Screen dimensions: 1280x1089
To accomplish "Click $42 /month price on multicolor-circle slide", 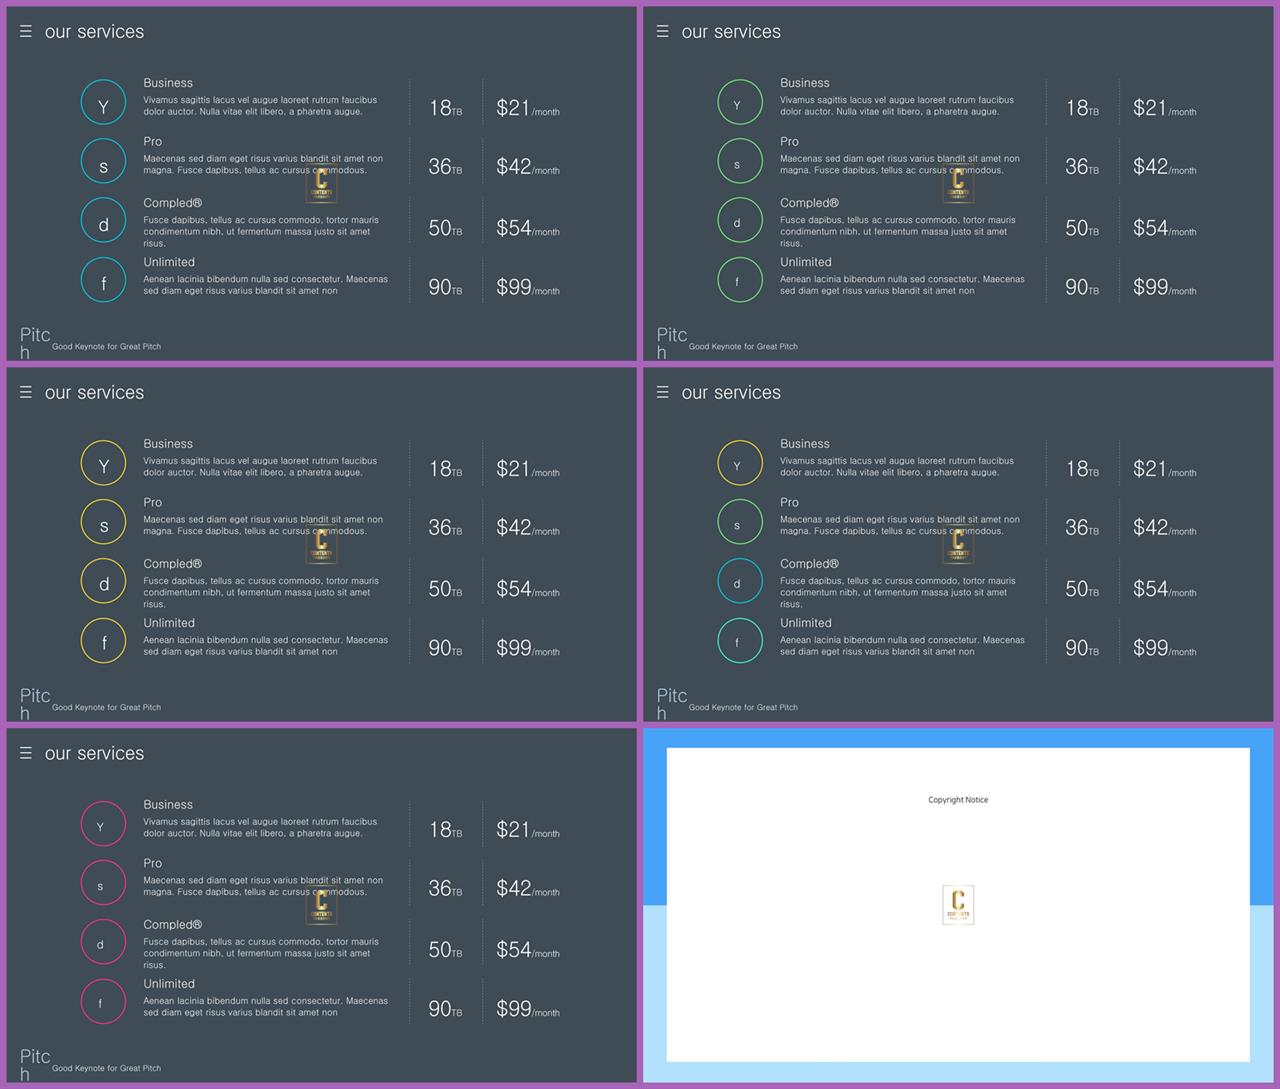I will pos(1165,528).
